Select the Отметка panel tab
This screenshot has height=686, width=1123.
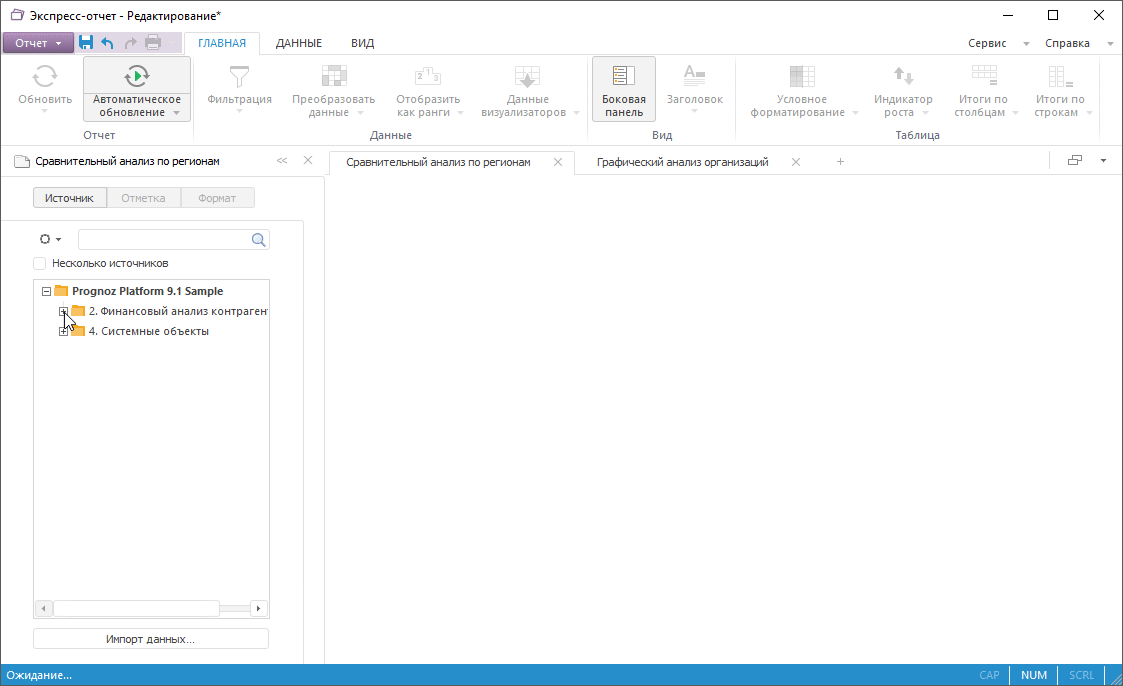[x=143, y=198]
